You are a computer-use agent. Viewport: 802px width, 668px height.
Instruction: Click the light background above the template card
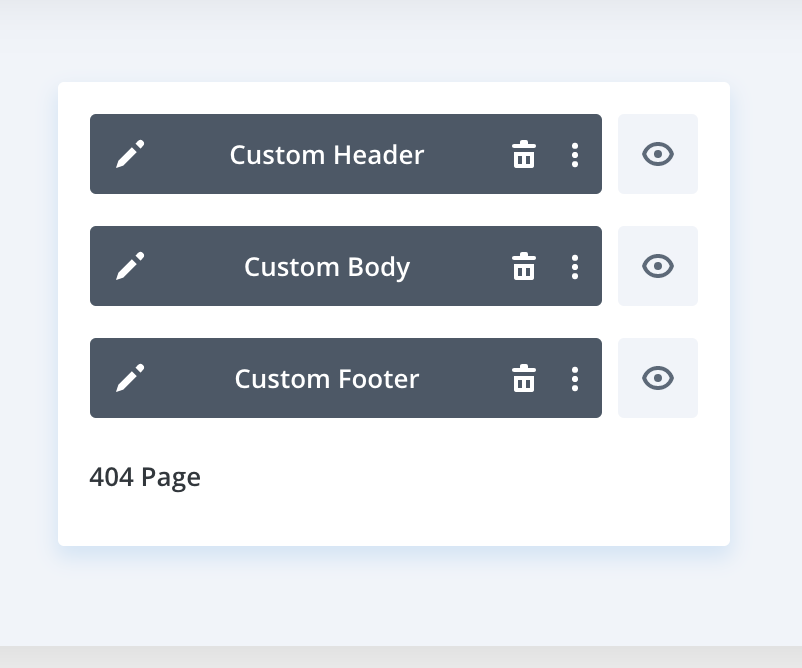(401, 41)
